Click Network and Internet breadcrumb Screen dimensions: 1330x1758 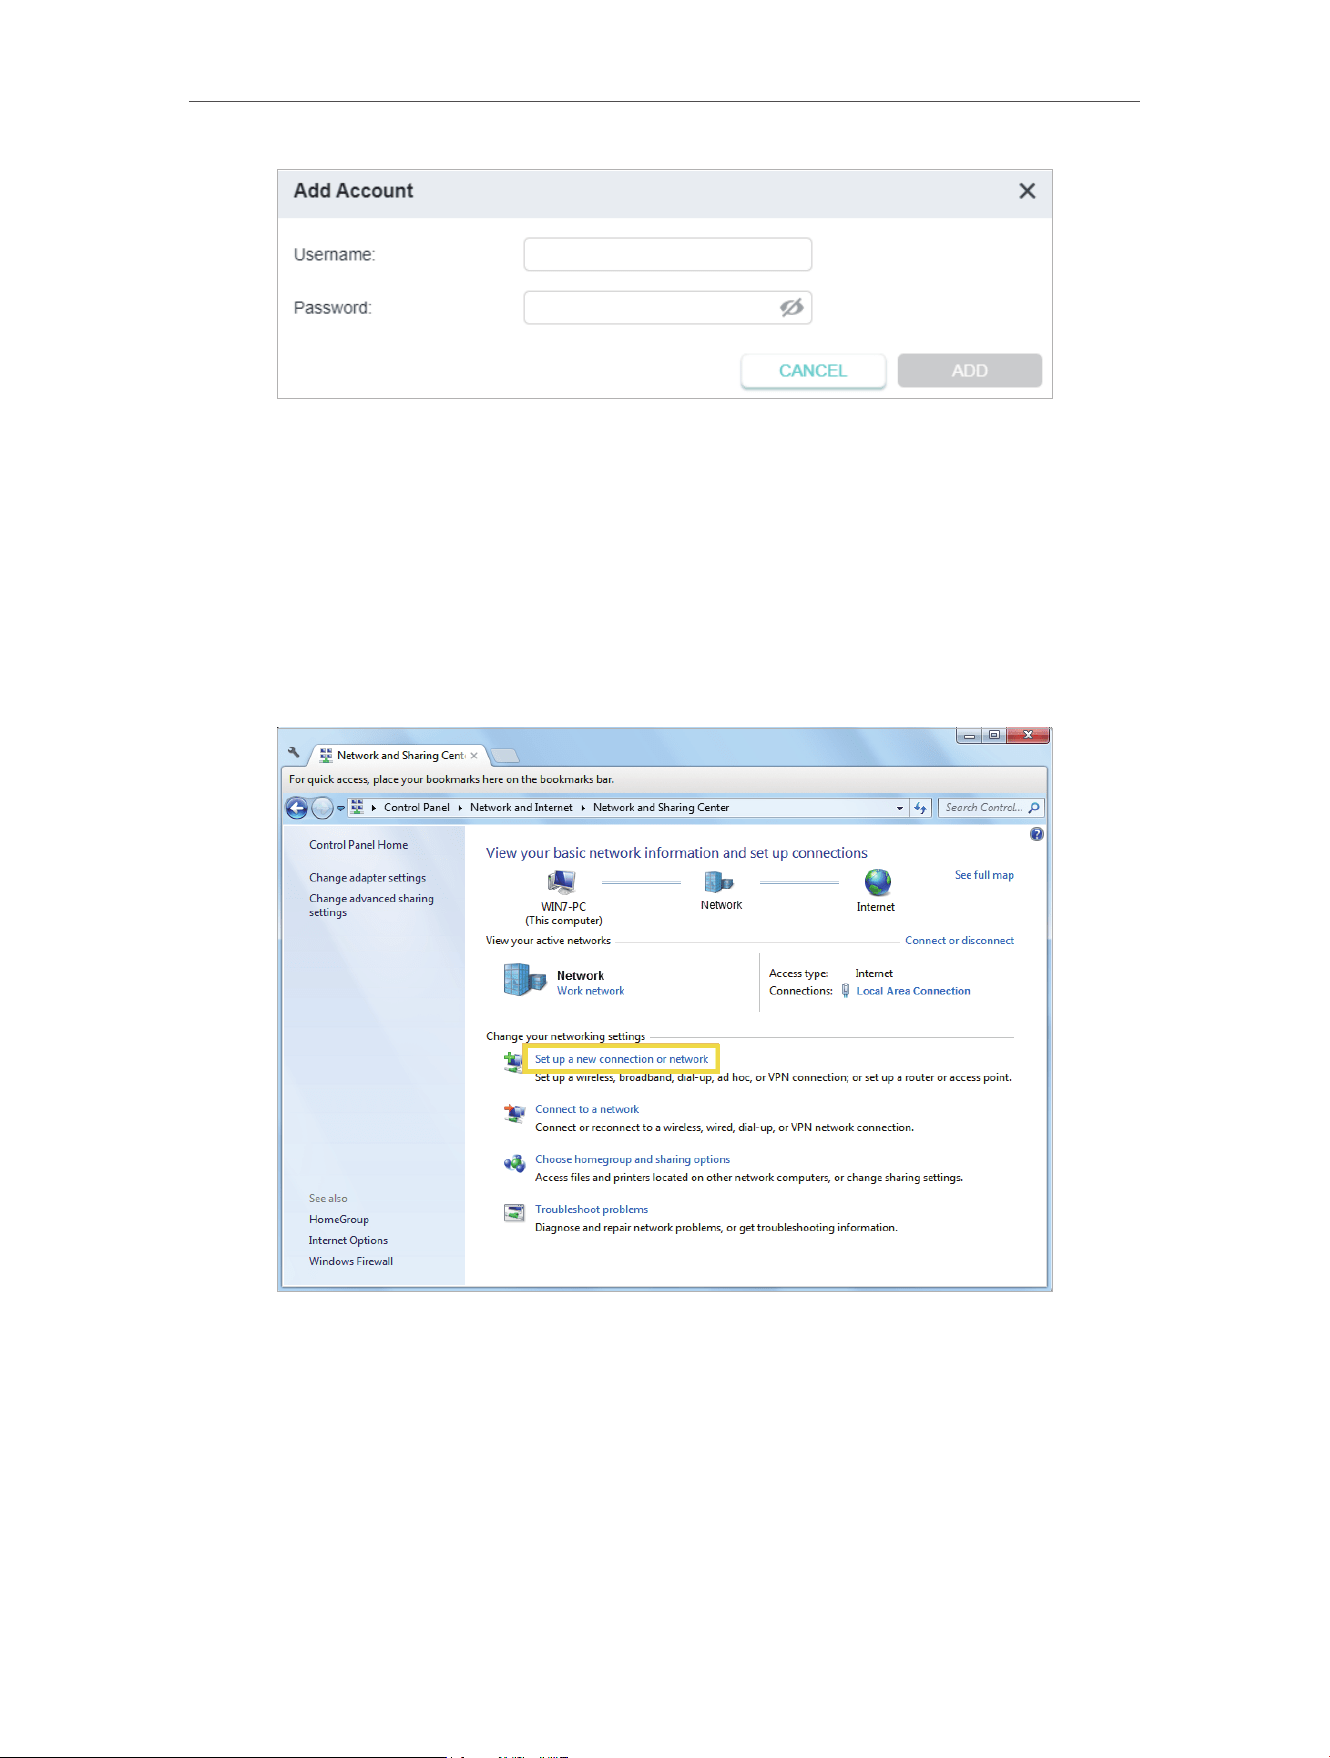[x=521, y=808]
